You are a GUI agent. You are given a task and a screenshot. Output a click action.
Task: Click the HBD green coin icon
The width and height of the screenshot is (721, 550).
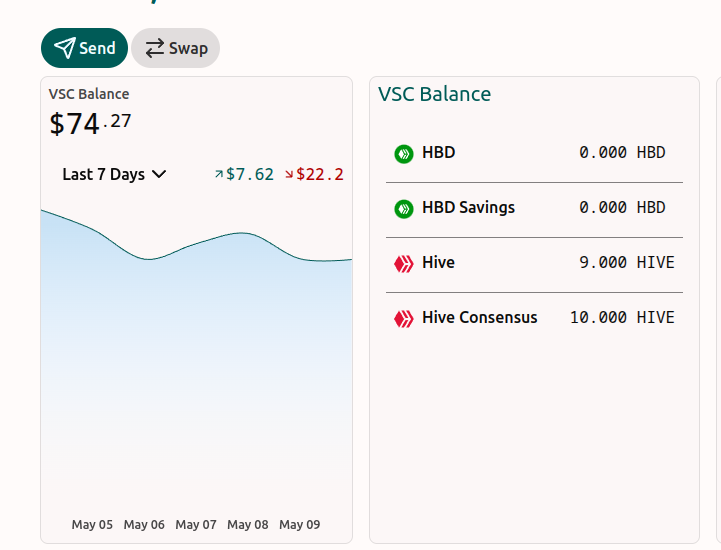(x=404, y=154)
